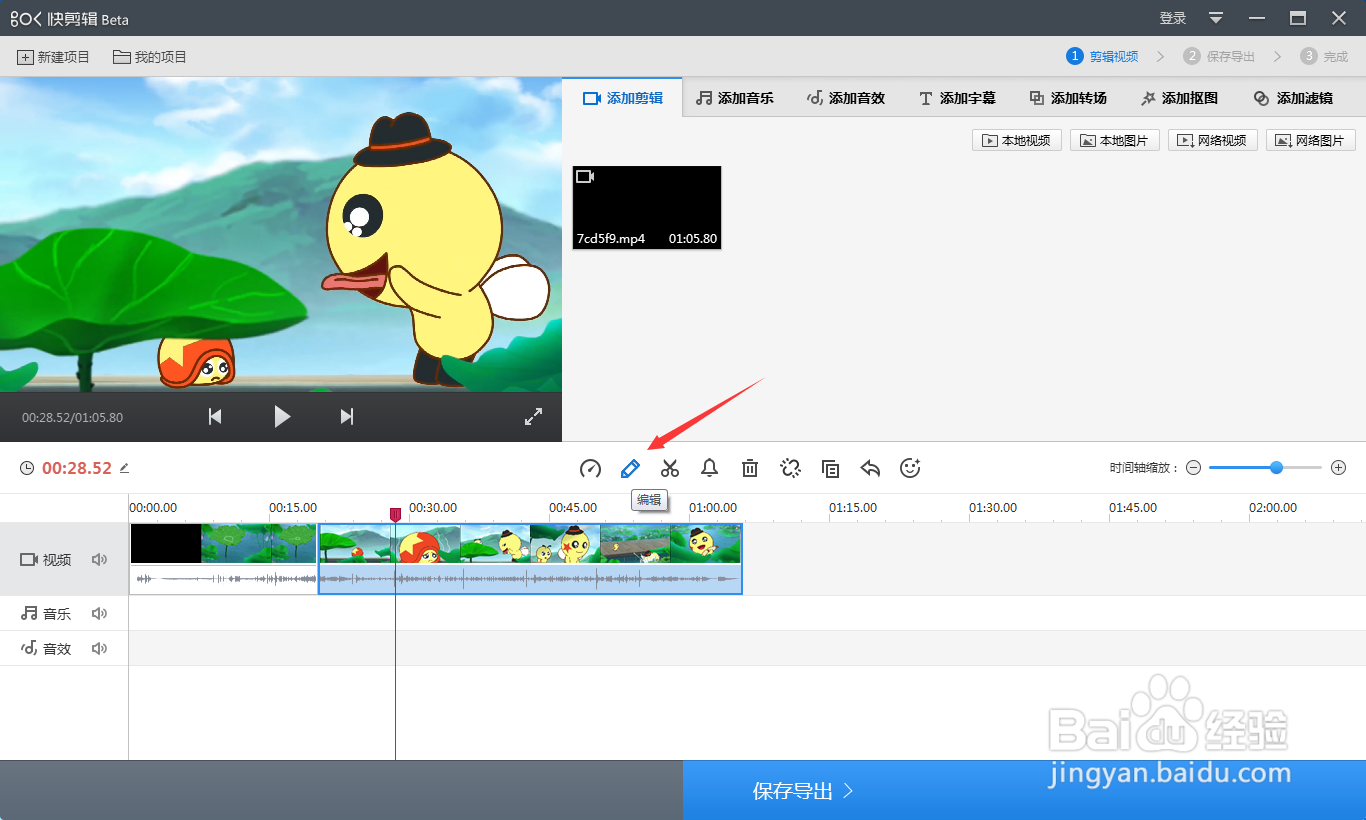Click 01:00.00 mark on timeline ruler
Viewport: 1366px width, 820px height.
pyautogui.click(x=713, y=508)
